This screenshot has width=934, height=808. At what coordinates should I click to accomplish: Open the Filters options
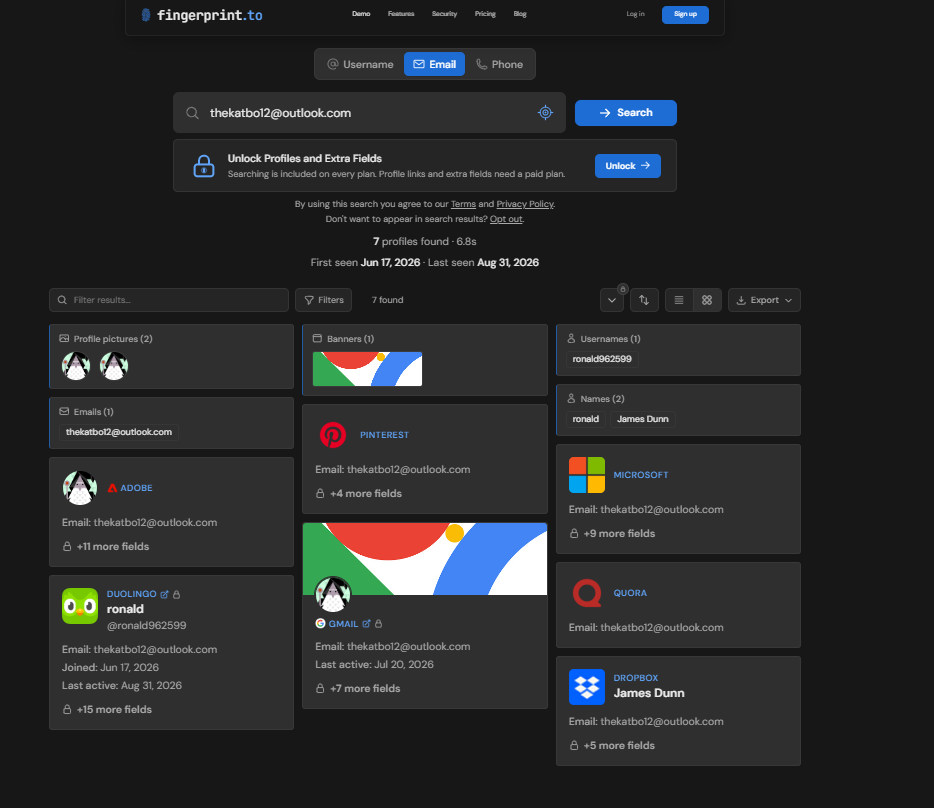323,300
